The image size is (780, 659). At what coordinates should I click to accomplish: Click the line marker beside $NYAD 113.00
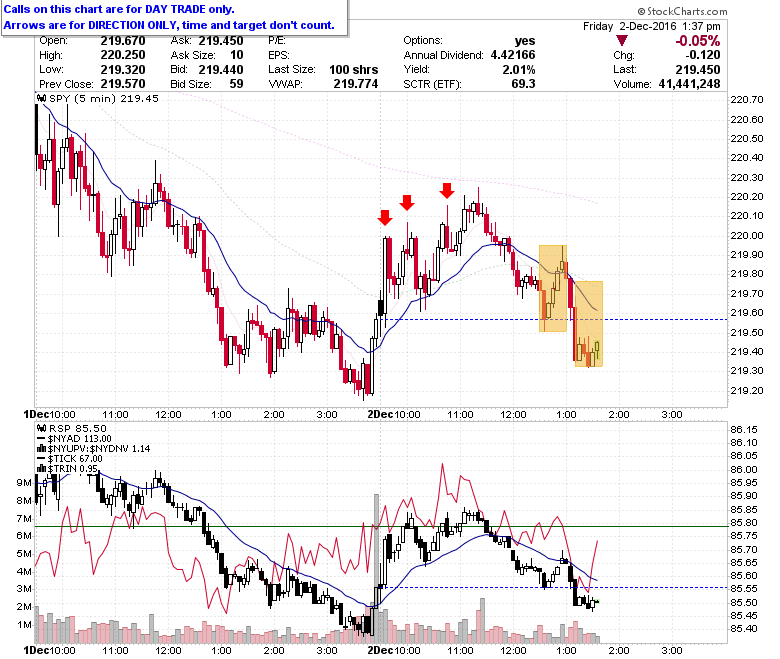click(42, 439)
